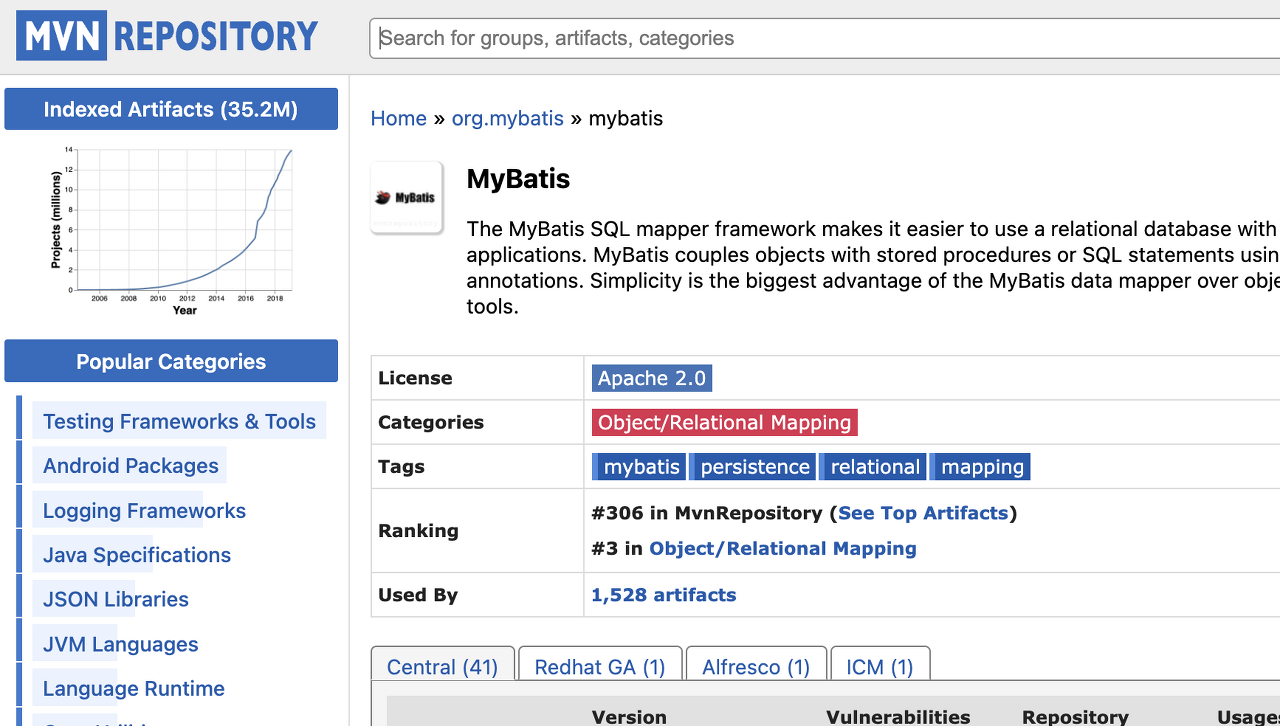Viewport: 1280px width, 726px height.
Task: Open Testing Frameworks & Tools category
Action: [179, 421]
